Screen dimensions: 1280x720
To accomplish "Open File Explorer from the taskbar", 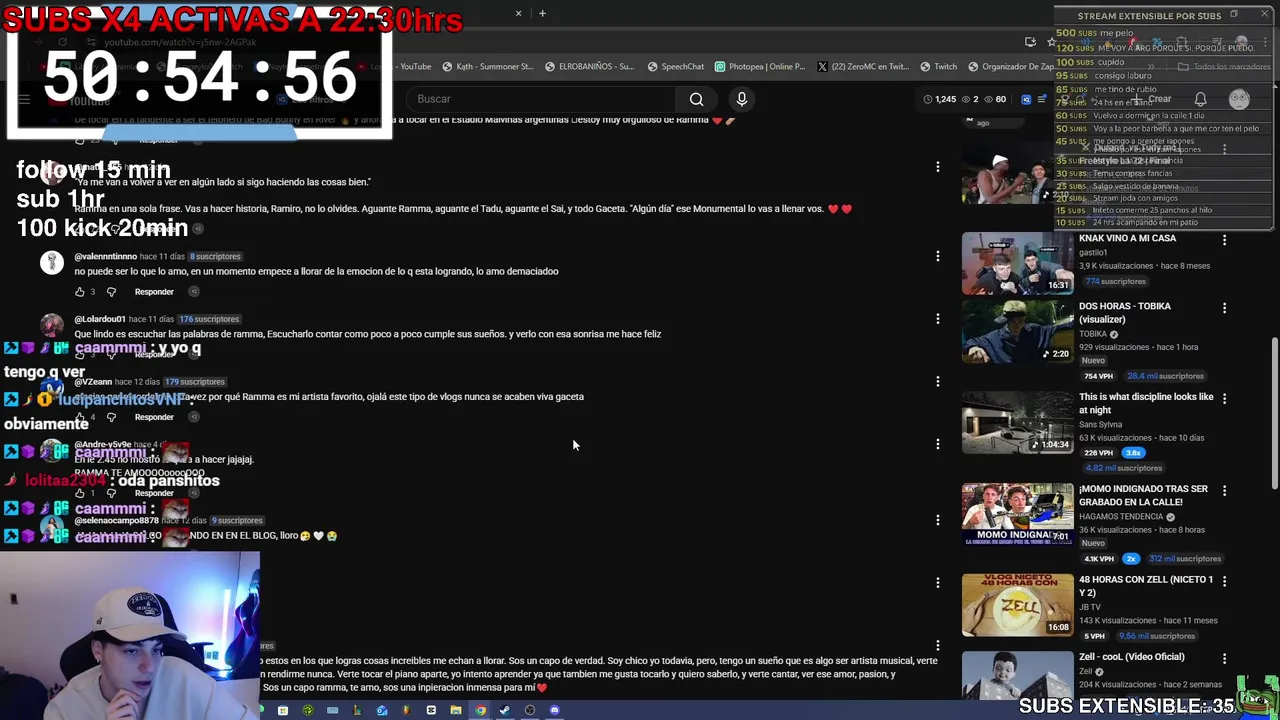I will tap(455, 711).
